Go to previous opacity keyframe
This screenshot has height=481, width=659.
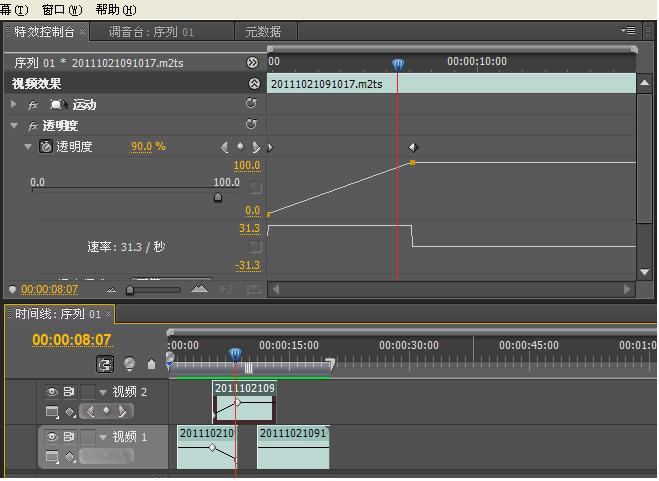tap(224, 147)
